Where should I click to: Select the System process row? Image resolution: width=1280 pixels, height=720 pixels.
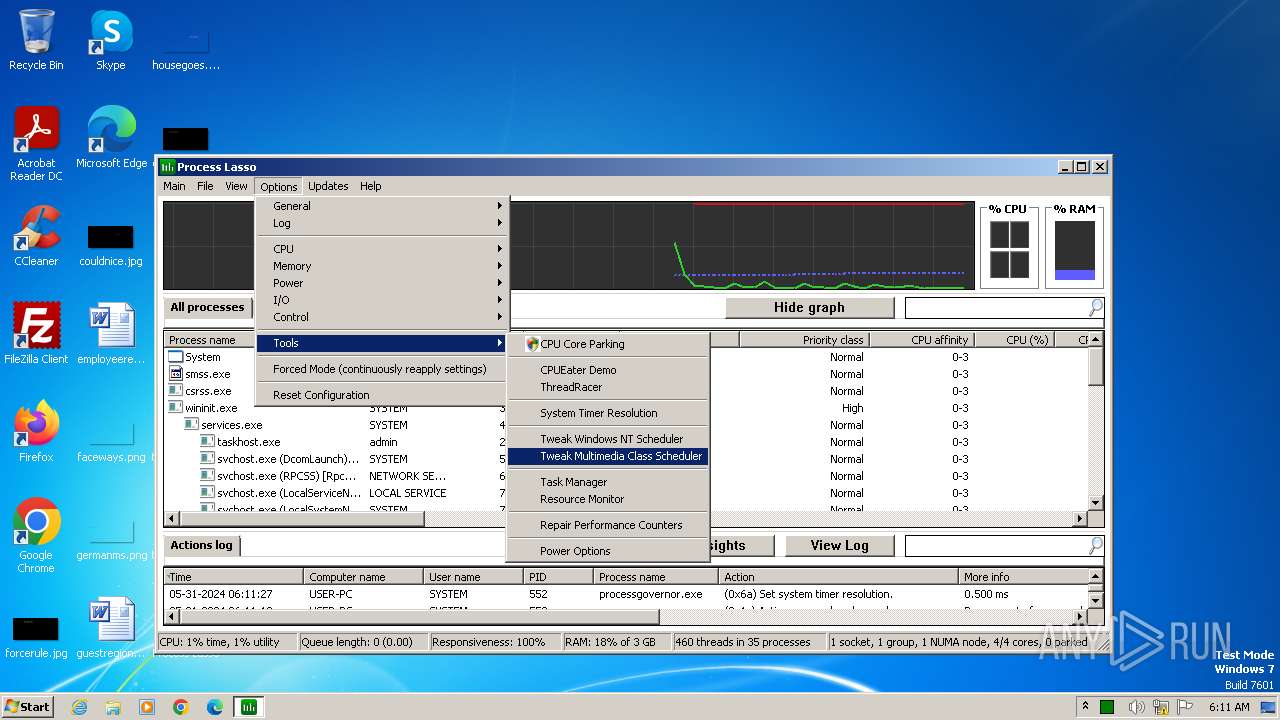point(202,357)
